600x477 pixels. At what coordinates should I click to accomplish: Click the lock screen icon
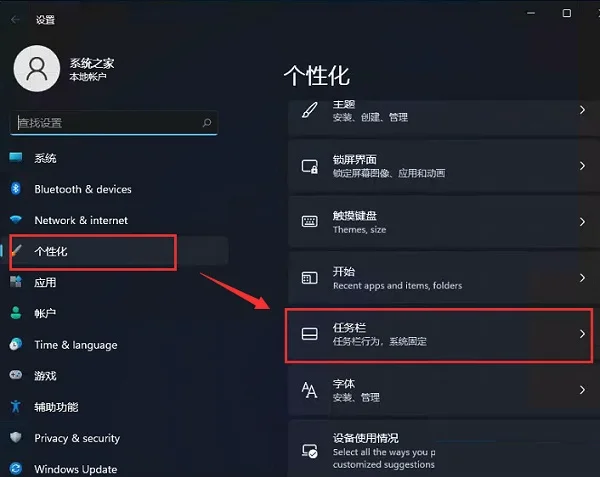[310, 166]
